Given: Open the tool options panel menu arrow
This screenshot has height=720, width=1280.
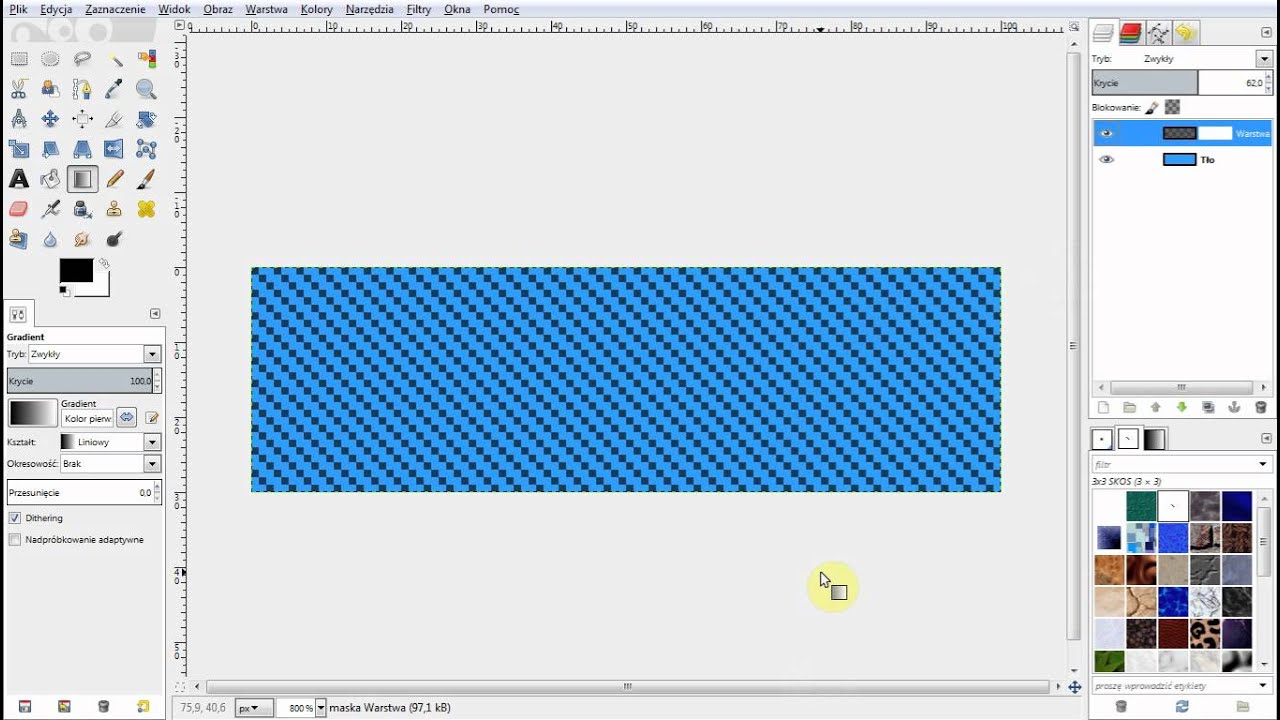Looking at the screenshot, I should pyautogui.click(x=154, y=313).
